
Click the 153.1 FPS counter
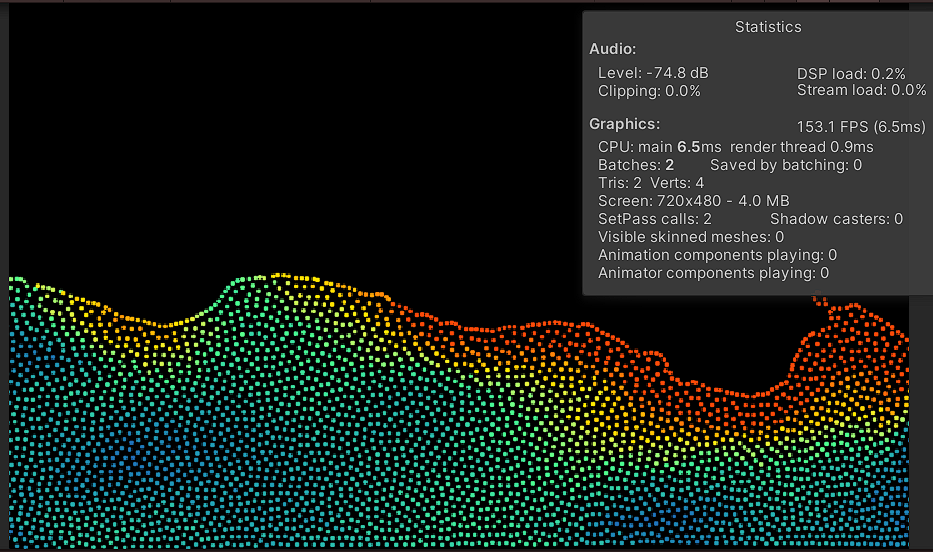pyautogui.click(x=860, y=127)
